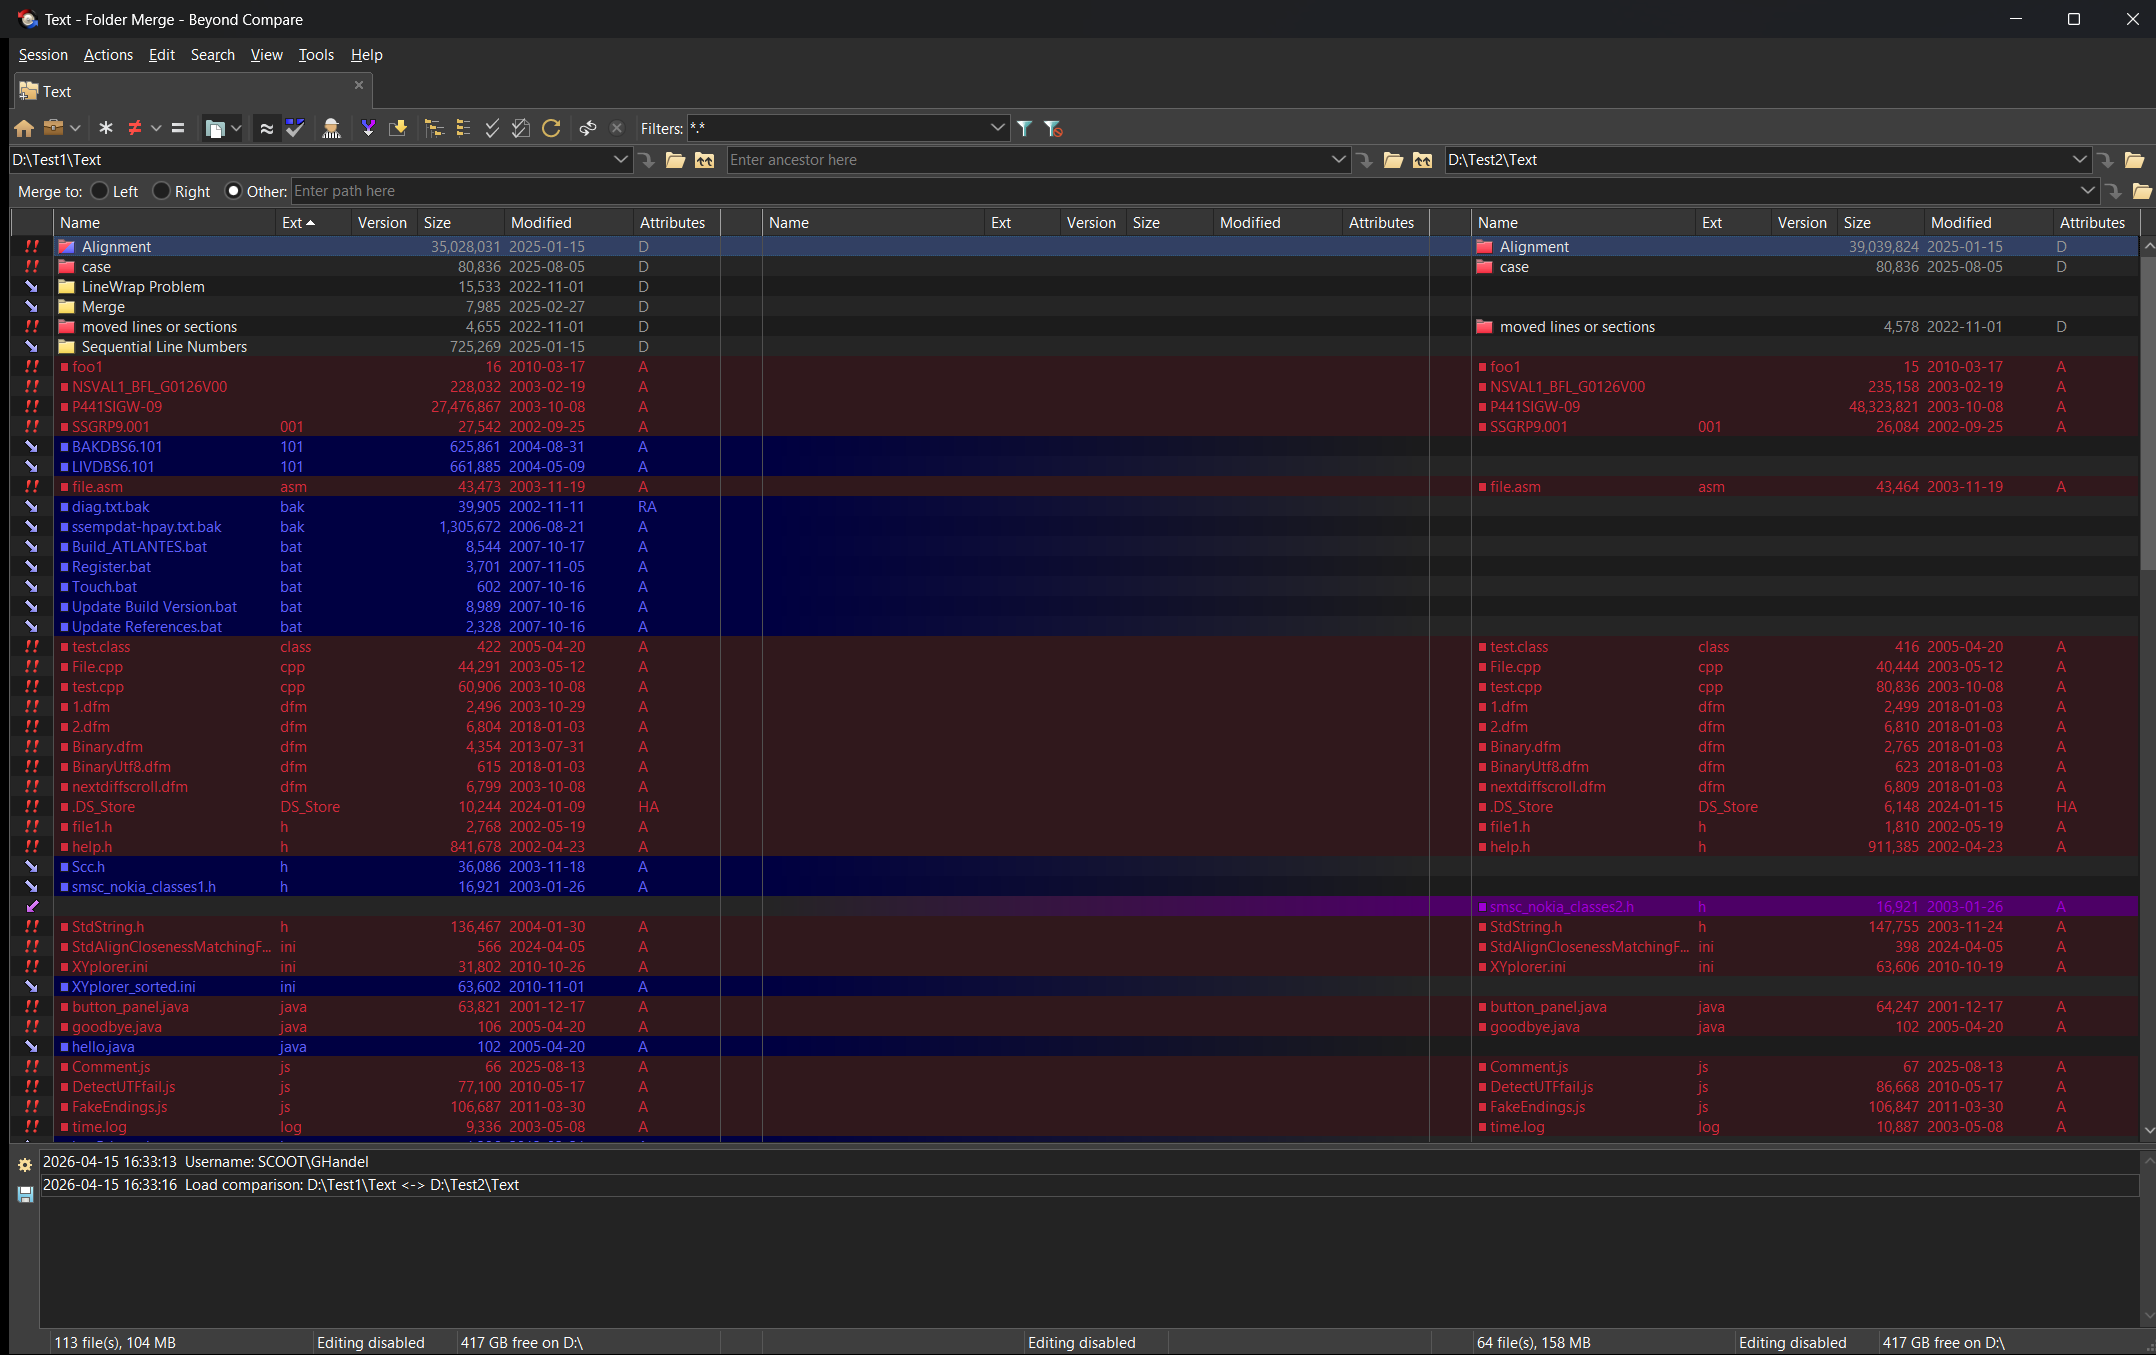Image resolution: width=2156 pixels, height=1355 pixels.
Task: Open the Differences dropdown arrow
Action: tap(156, 128)
